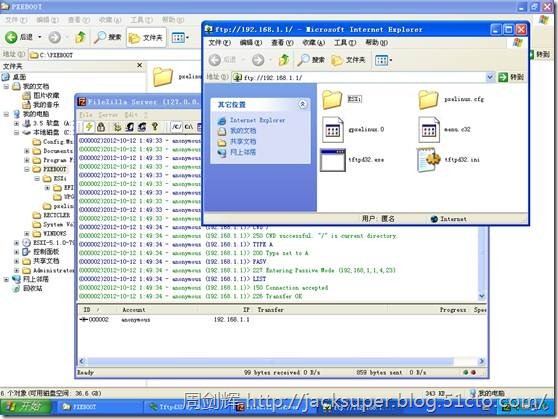
Task: Click the Start button on the taskbar
Action: (26, 407)
